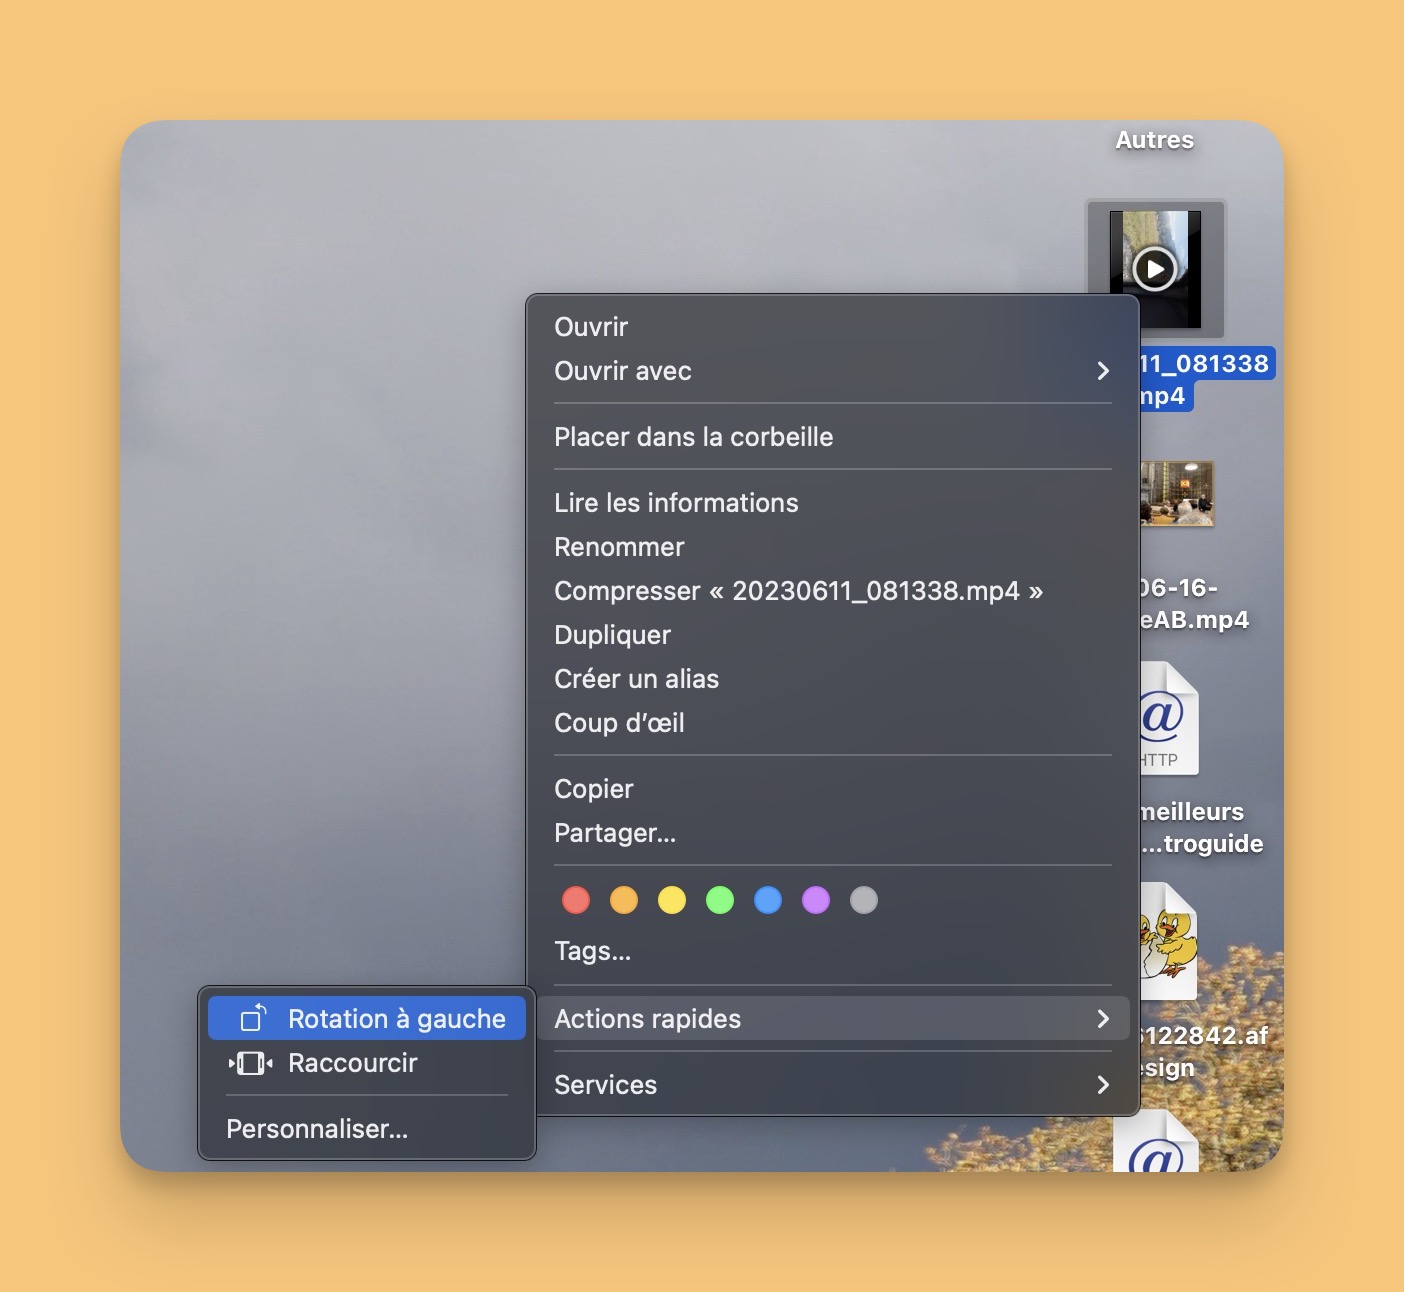
Task: Click the Autres stack label
Action: tap(1155, 140)
